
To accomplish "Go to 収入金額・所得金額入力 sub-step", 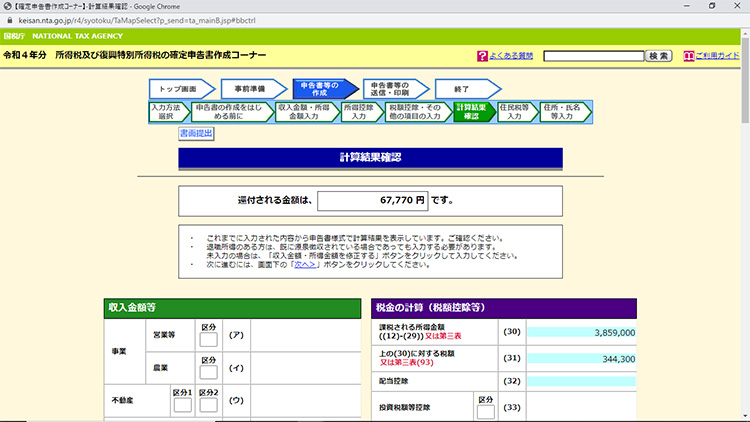I will coord(304,111).
